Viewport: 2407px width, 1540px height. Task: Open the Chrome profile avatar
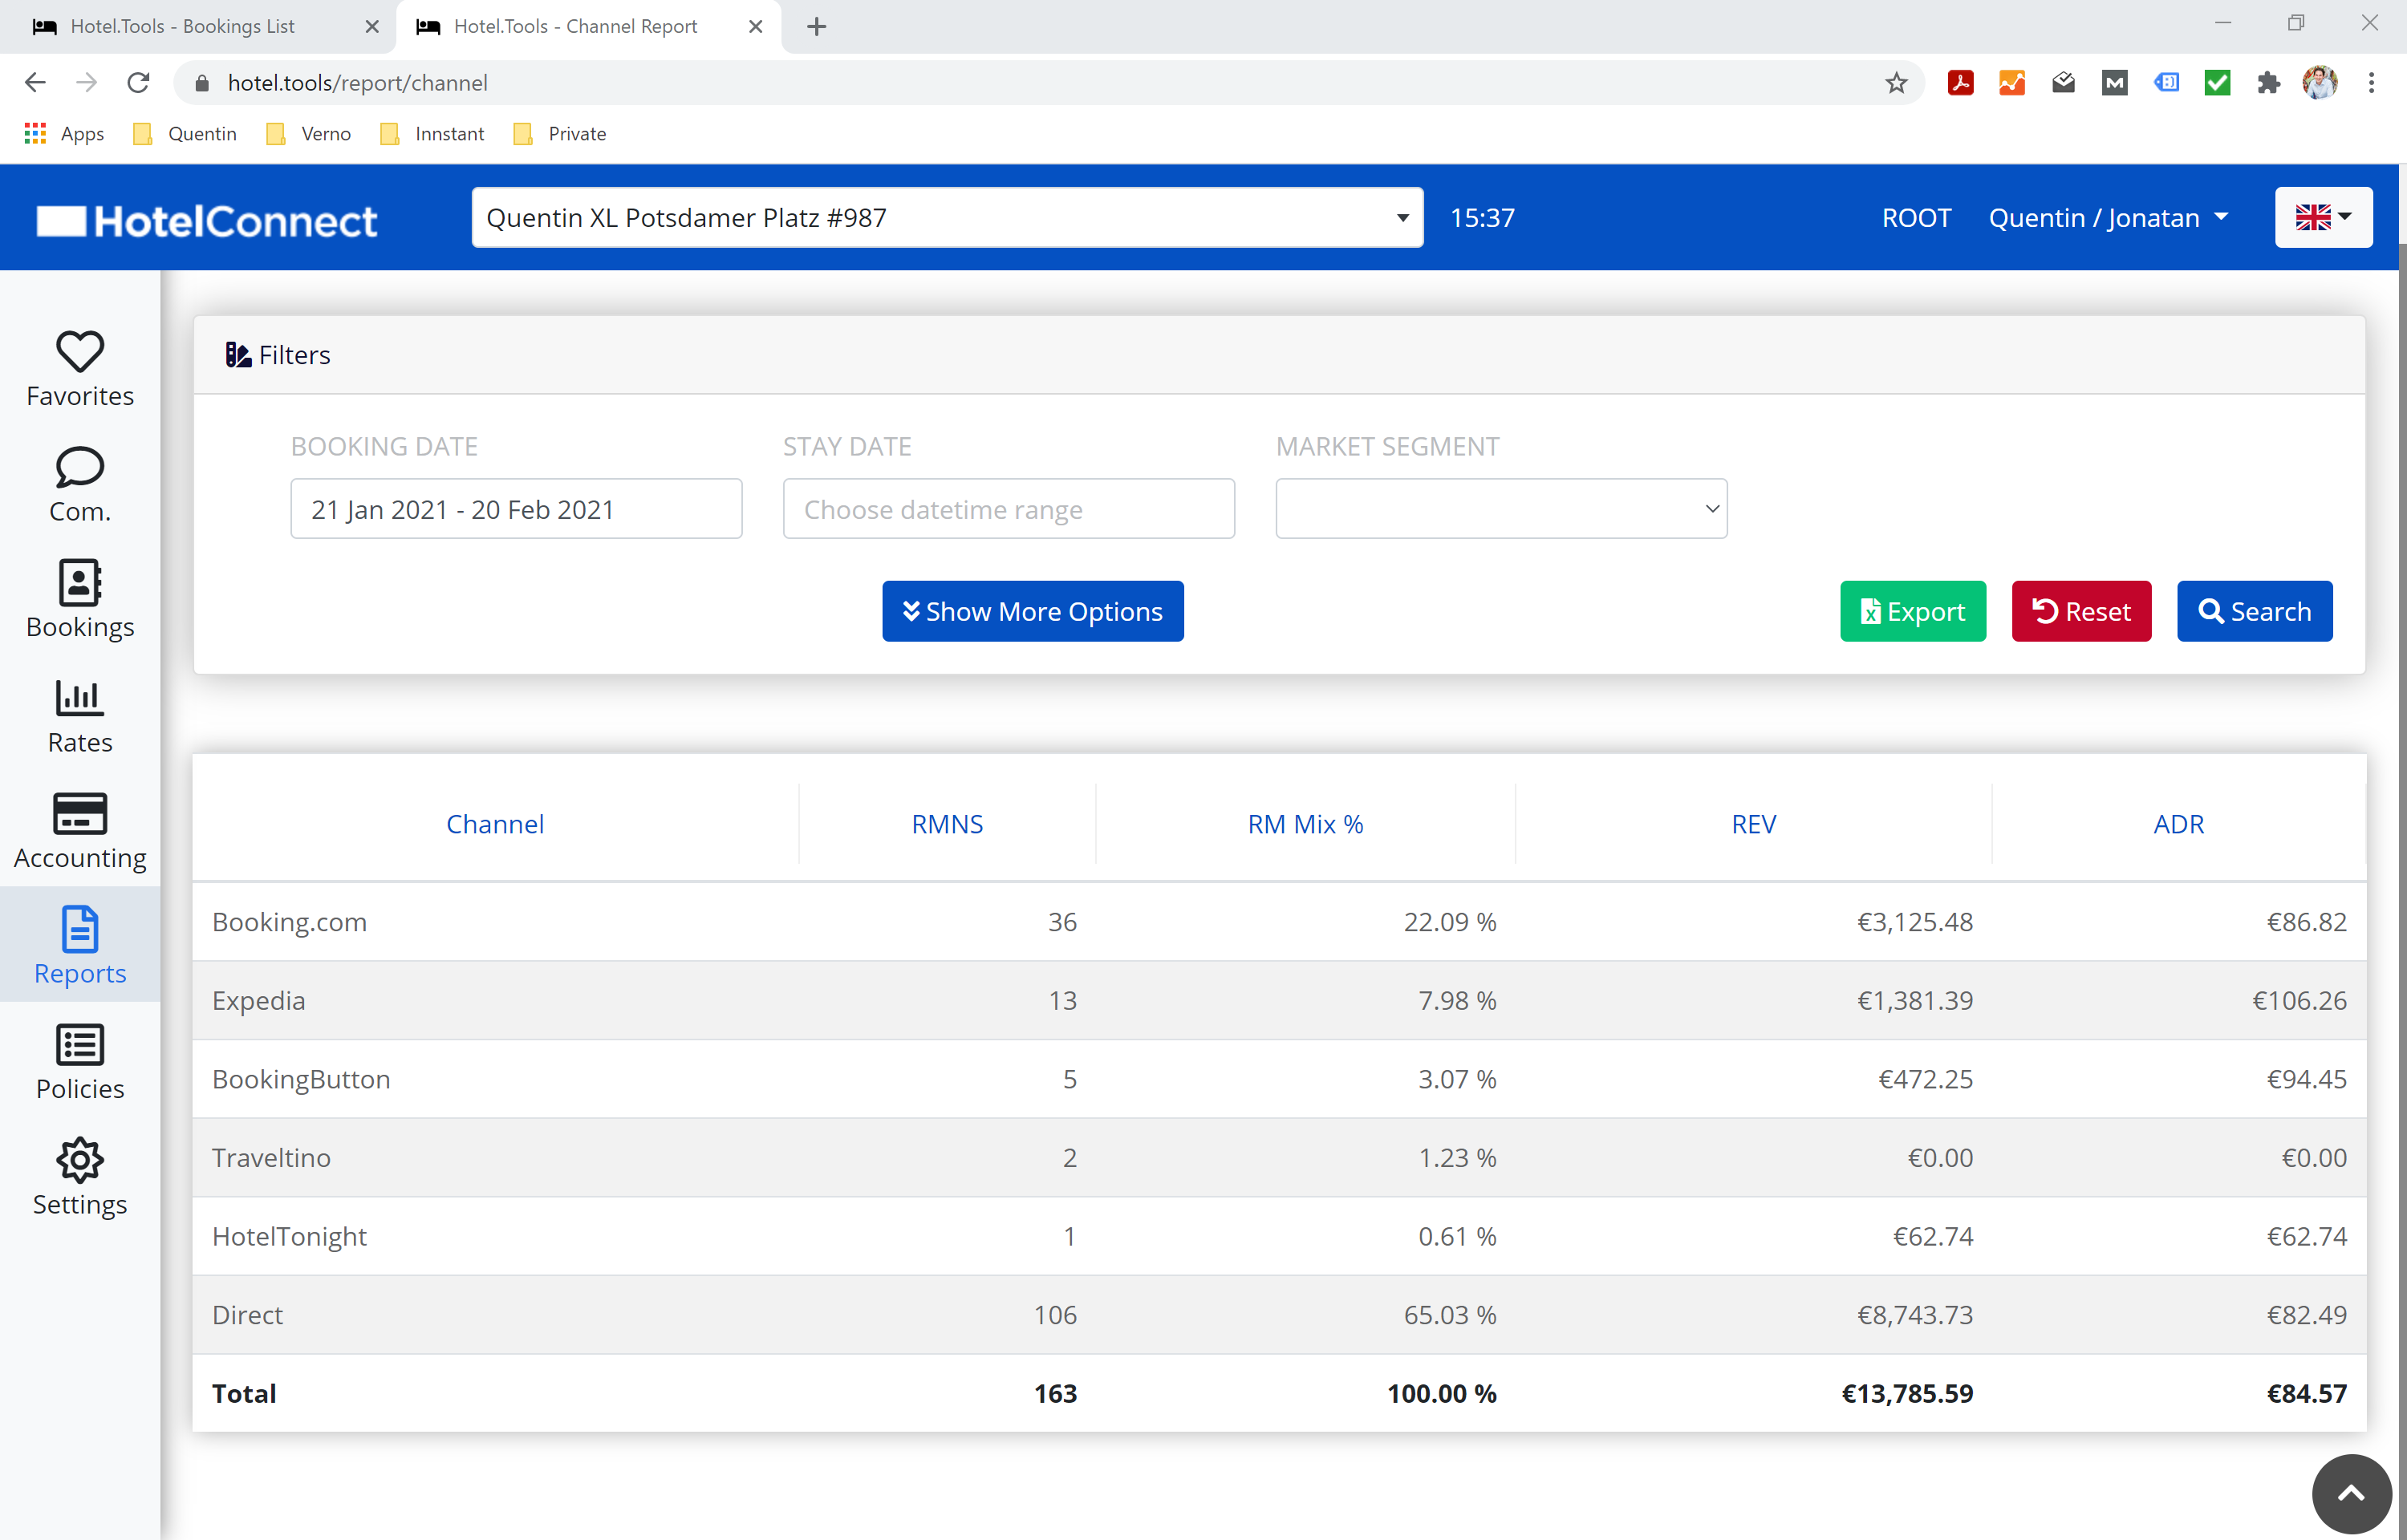(2320, 83)
